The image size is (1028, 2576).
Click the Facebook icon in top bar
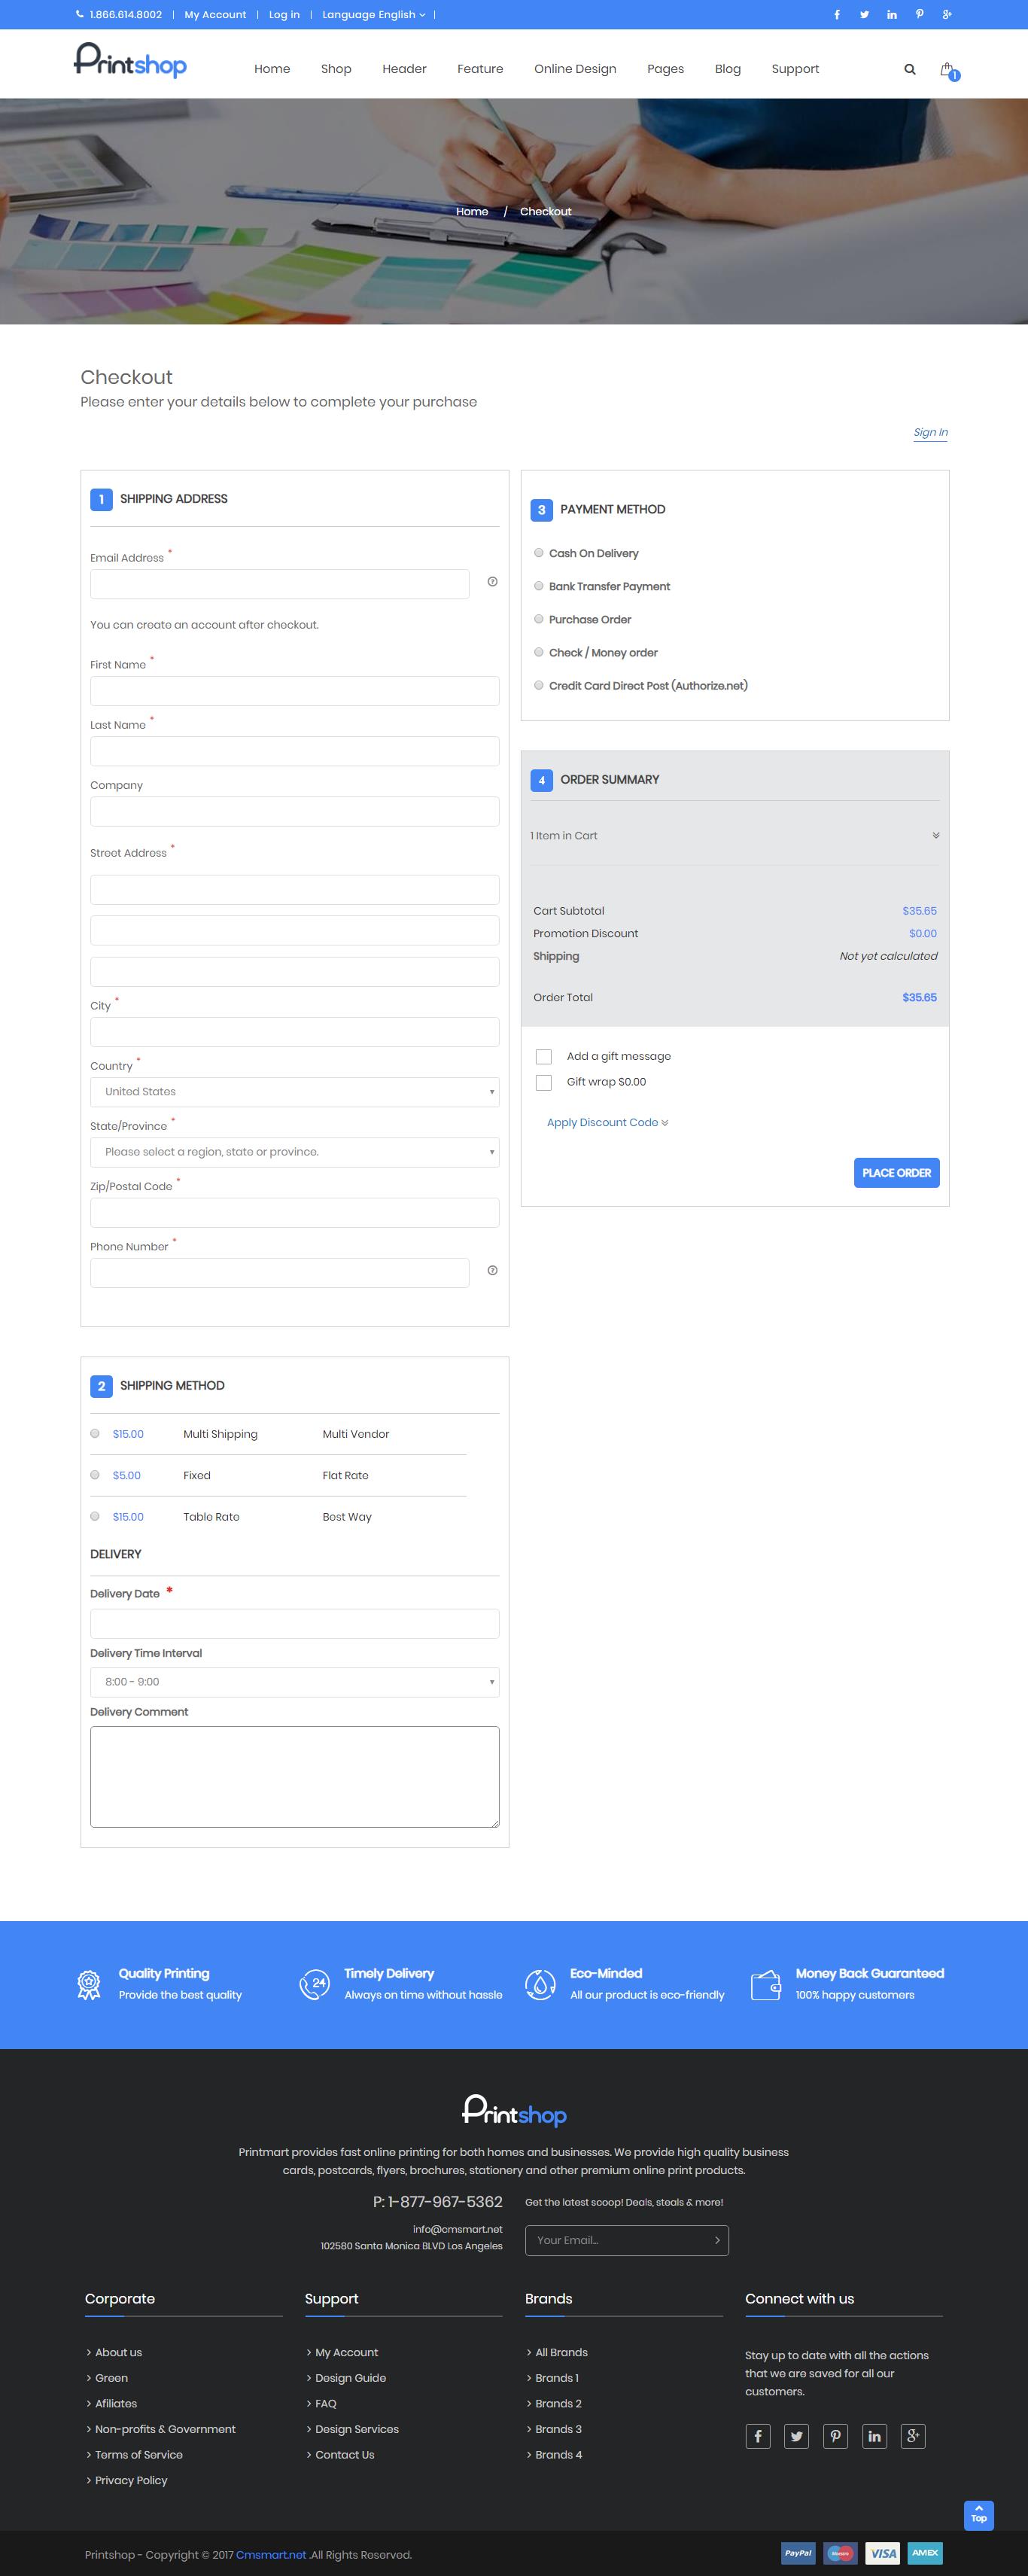(x=837, y=15)
